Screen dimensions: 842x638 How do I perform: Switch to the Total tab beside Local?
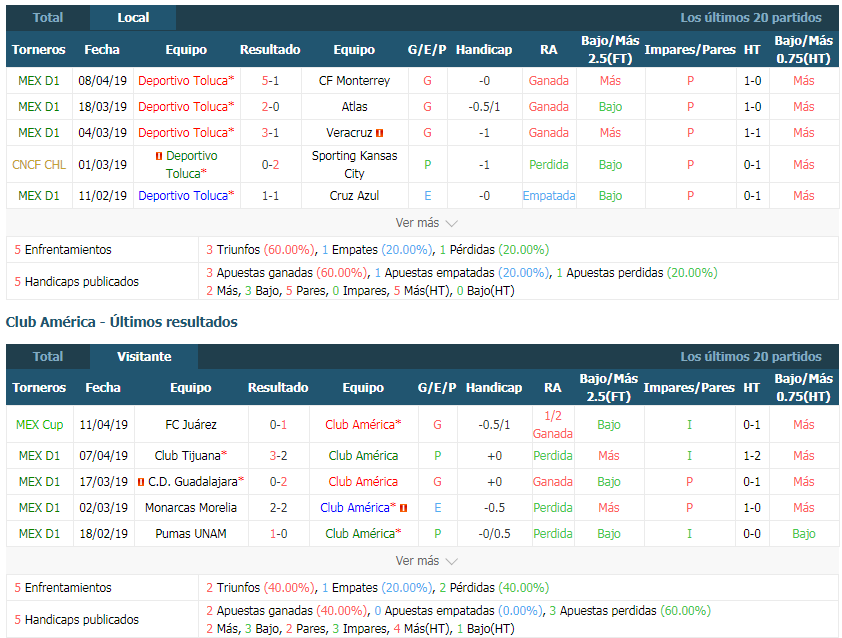(x=48, y=18)
